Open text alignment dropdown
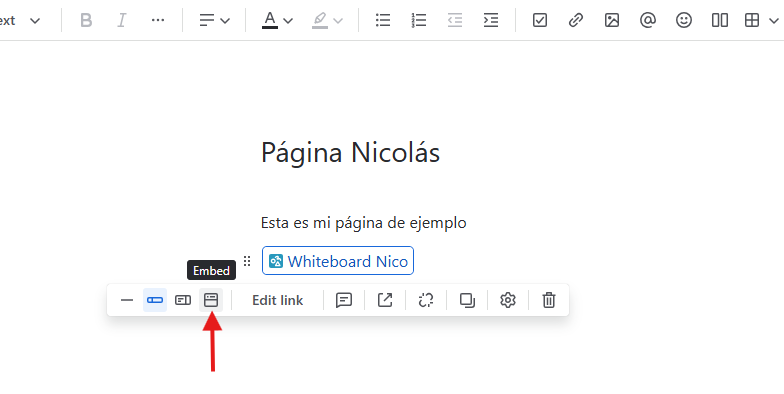The image size is (784, 394). (214, 20)
